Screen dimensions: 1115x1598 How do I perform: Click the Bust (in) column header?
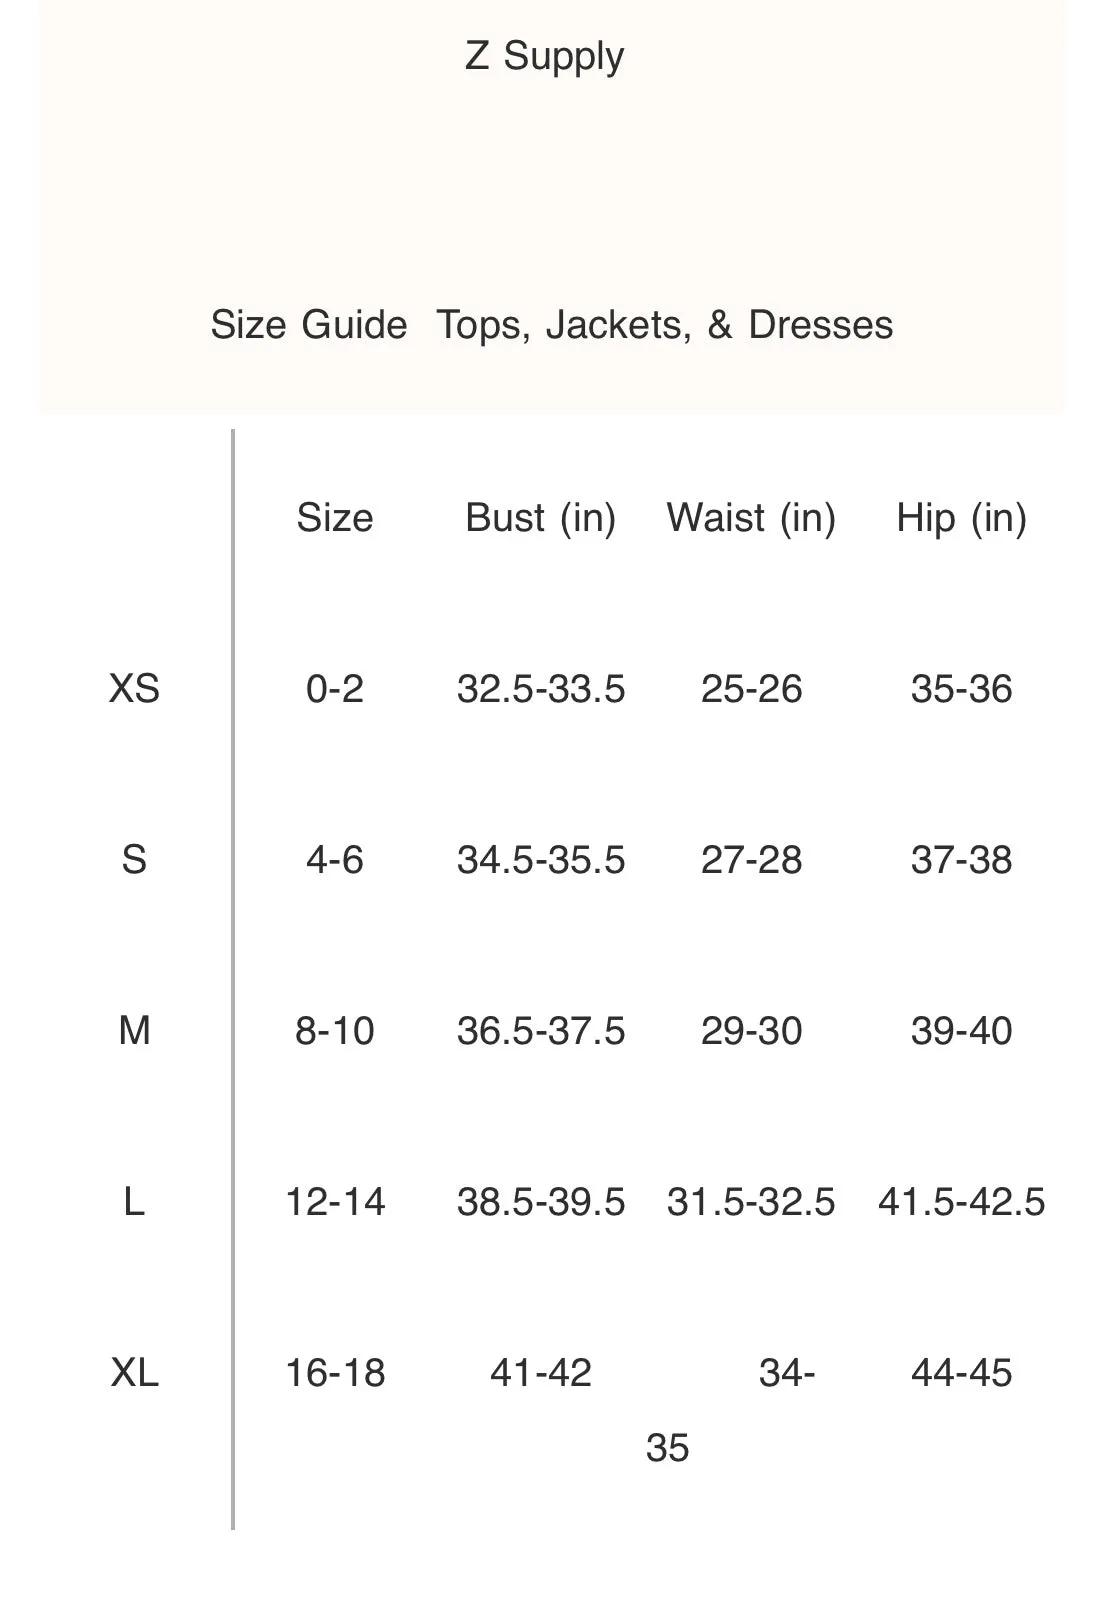[x=541, y=518]
